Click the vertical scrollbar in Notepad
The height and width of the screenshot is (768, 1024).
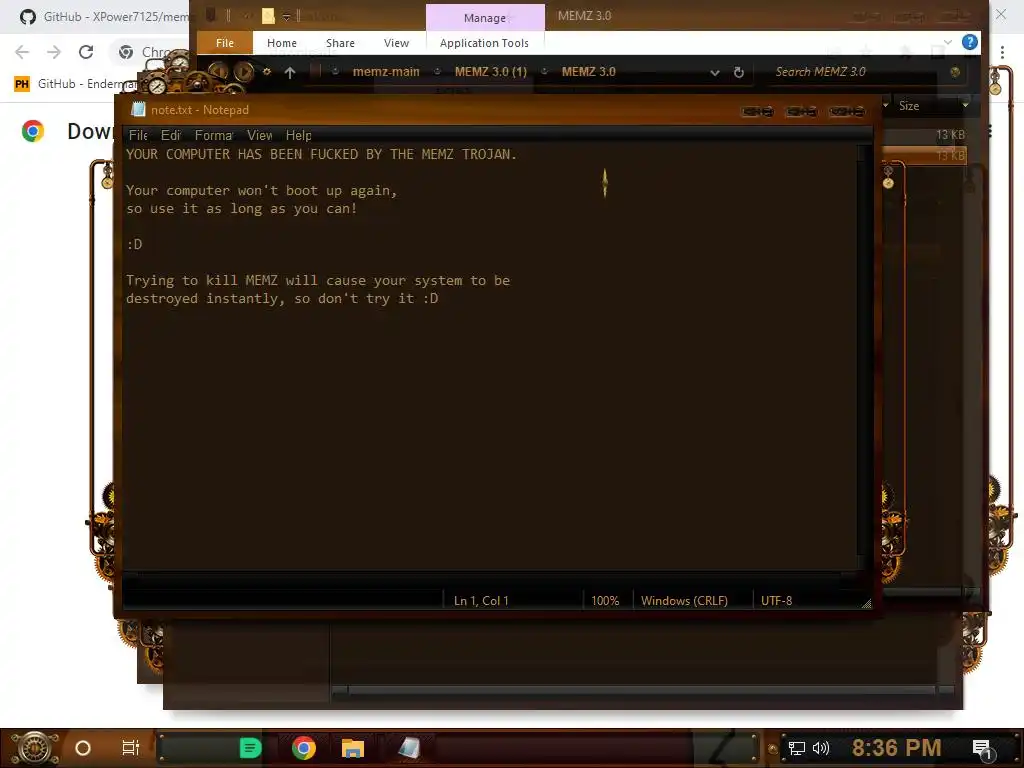[864, 356]
